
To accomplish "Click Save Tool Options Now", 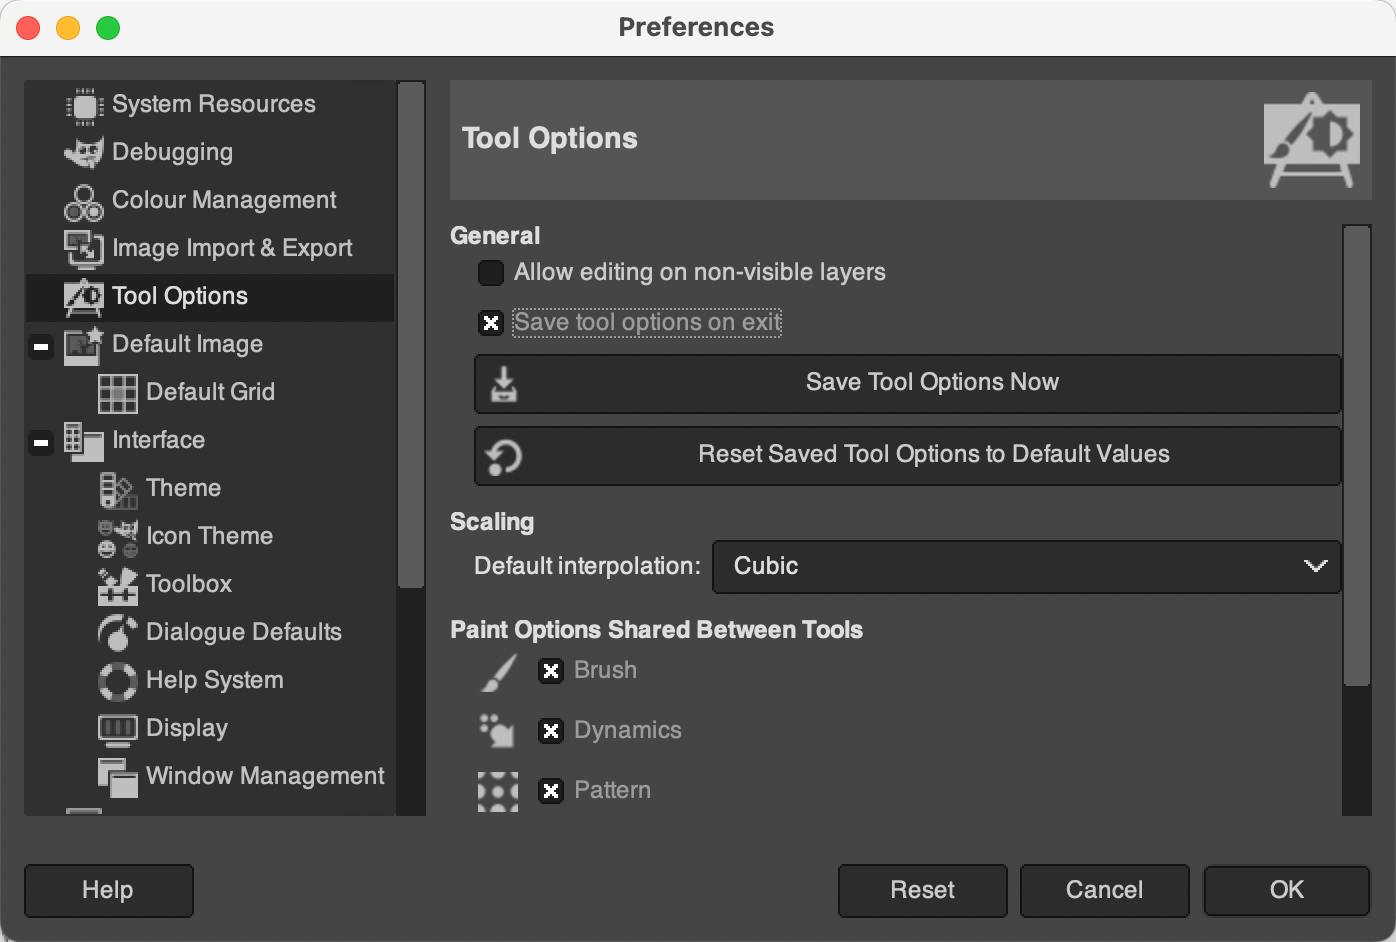I will [906, 383].
